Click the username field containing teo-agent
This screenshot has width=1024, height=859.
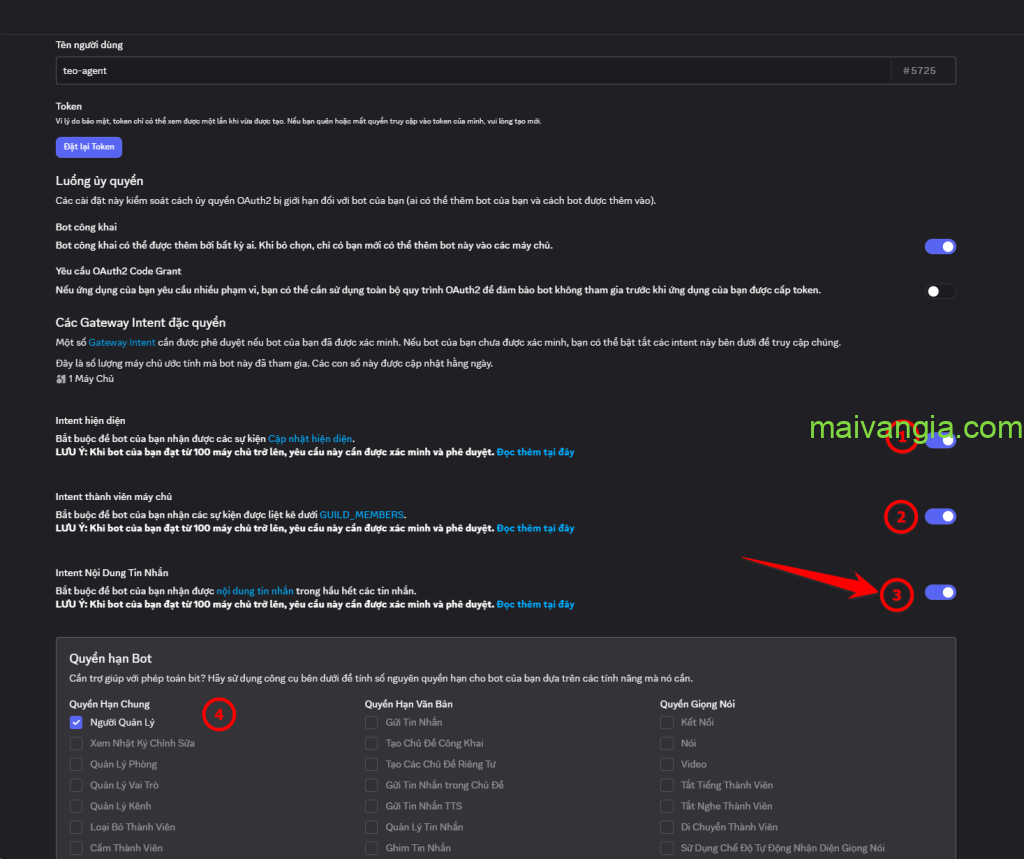pyautogui.click(x=470, y=71)
